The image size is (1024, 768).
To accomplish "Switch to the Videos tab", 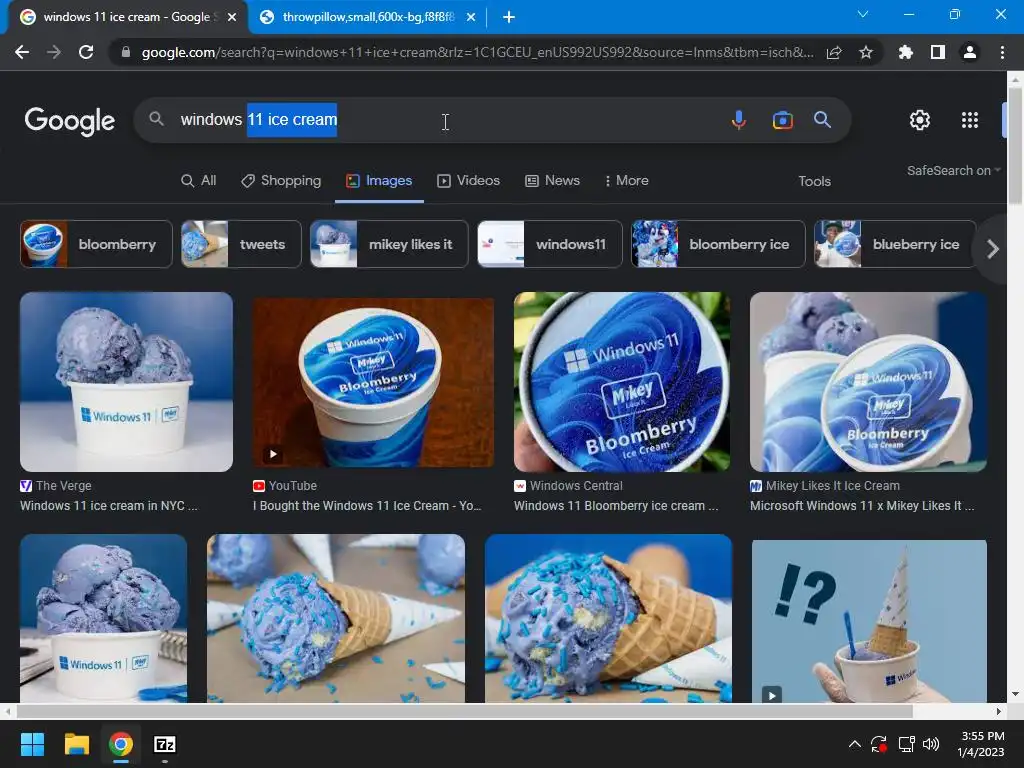I will (468, 181).
